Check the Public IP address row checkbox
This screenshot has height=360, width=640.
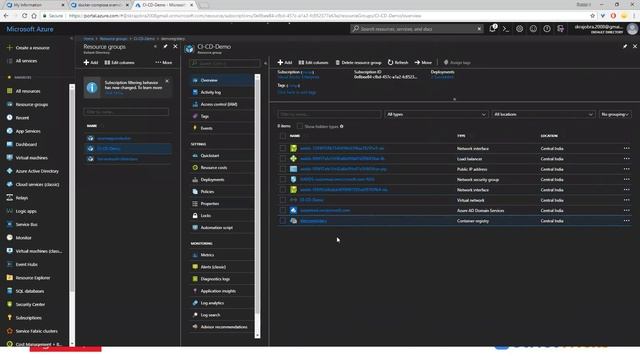click(283, 169)
